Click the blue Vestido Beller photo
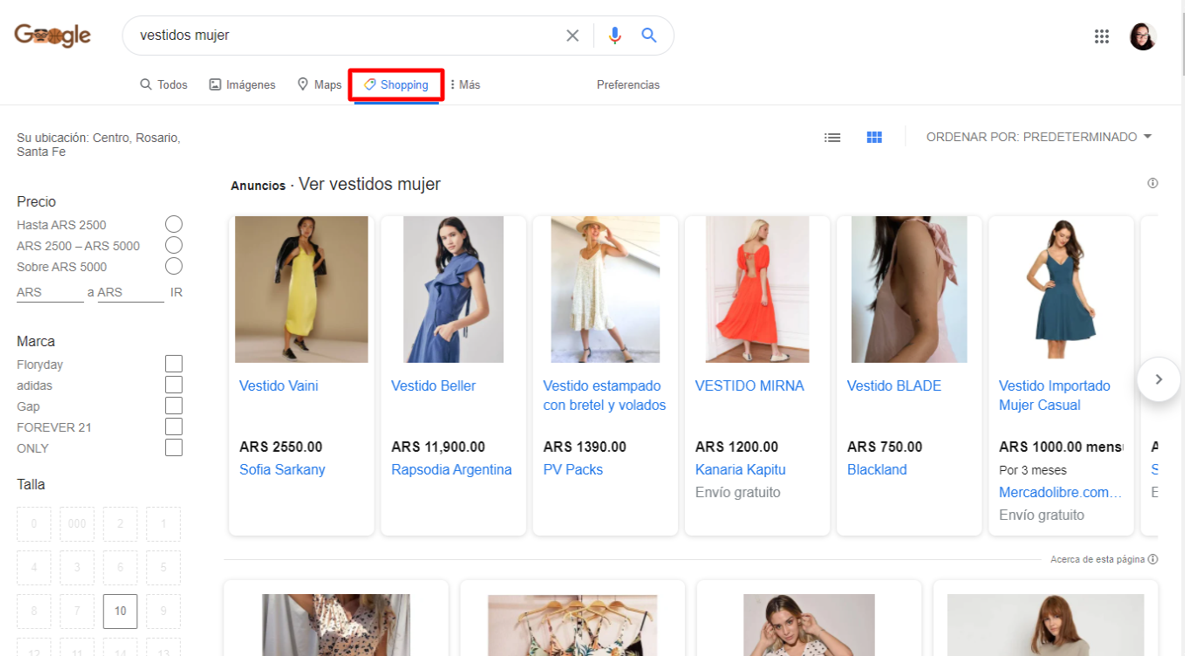This screenshot has width=1185, height=656. pyautogui.click(x=453, y=289)
